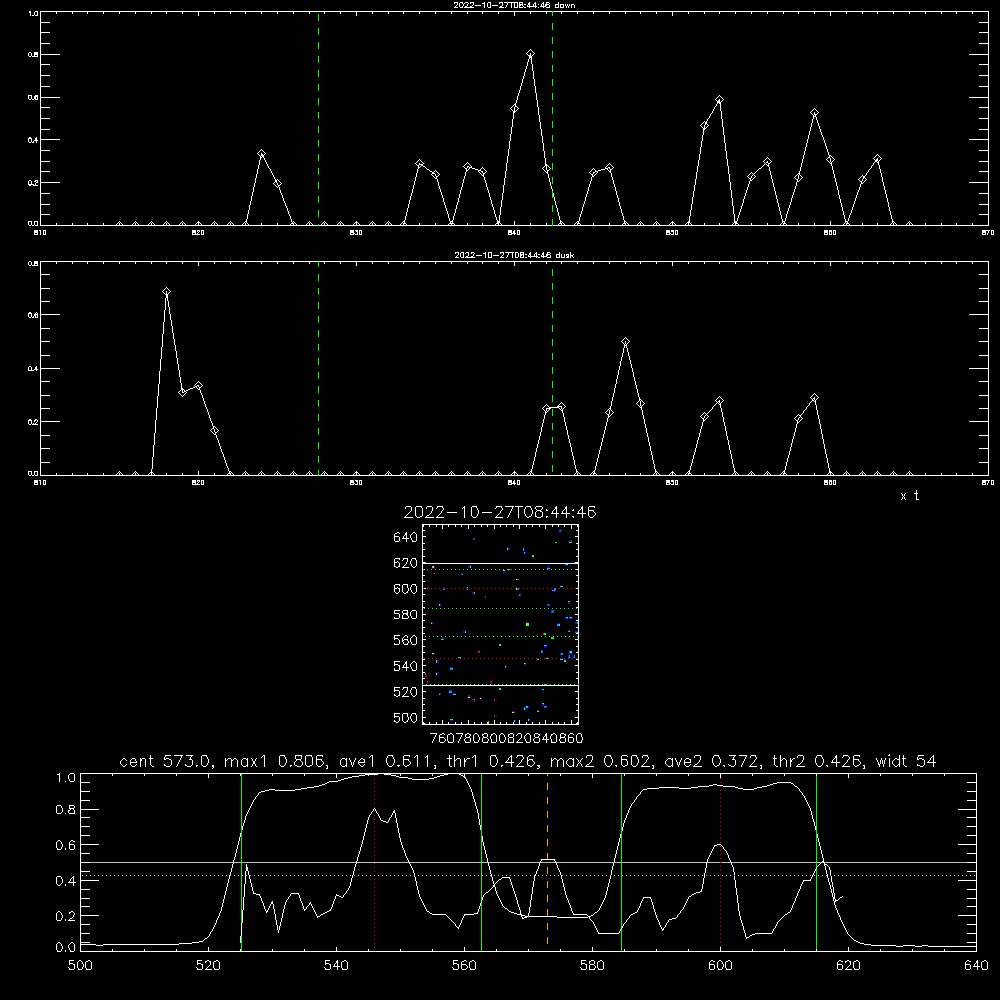
Task: Click the 830 x-axis label under dusk plot
Action: tap(356, 482)
